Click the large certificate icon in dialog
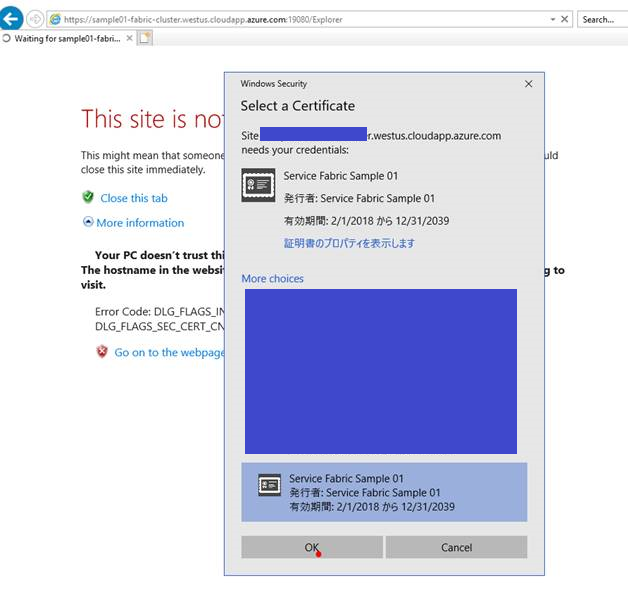Screen dimensions: 628x590 (x=258, y=185)
